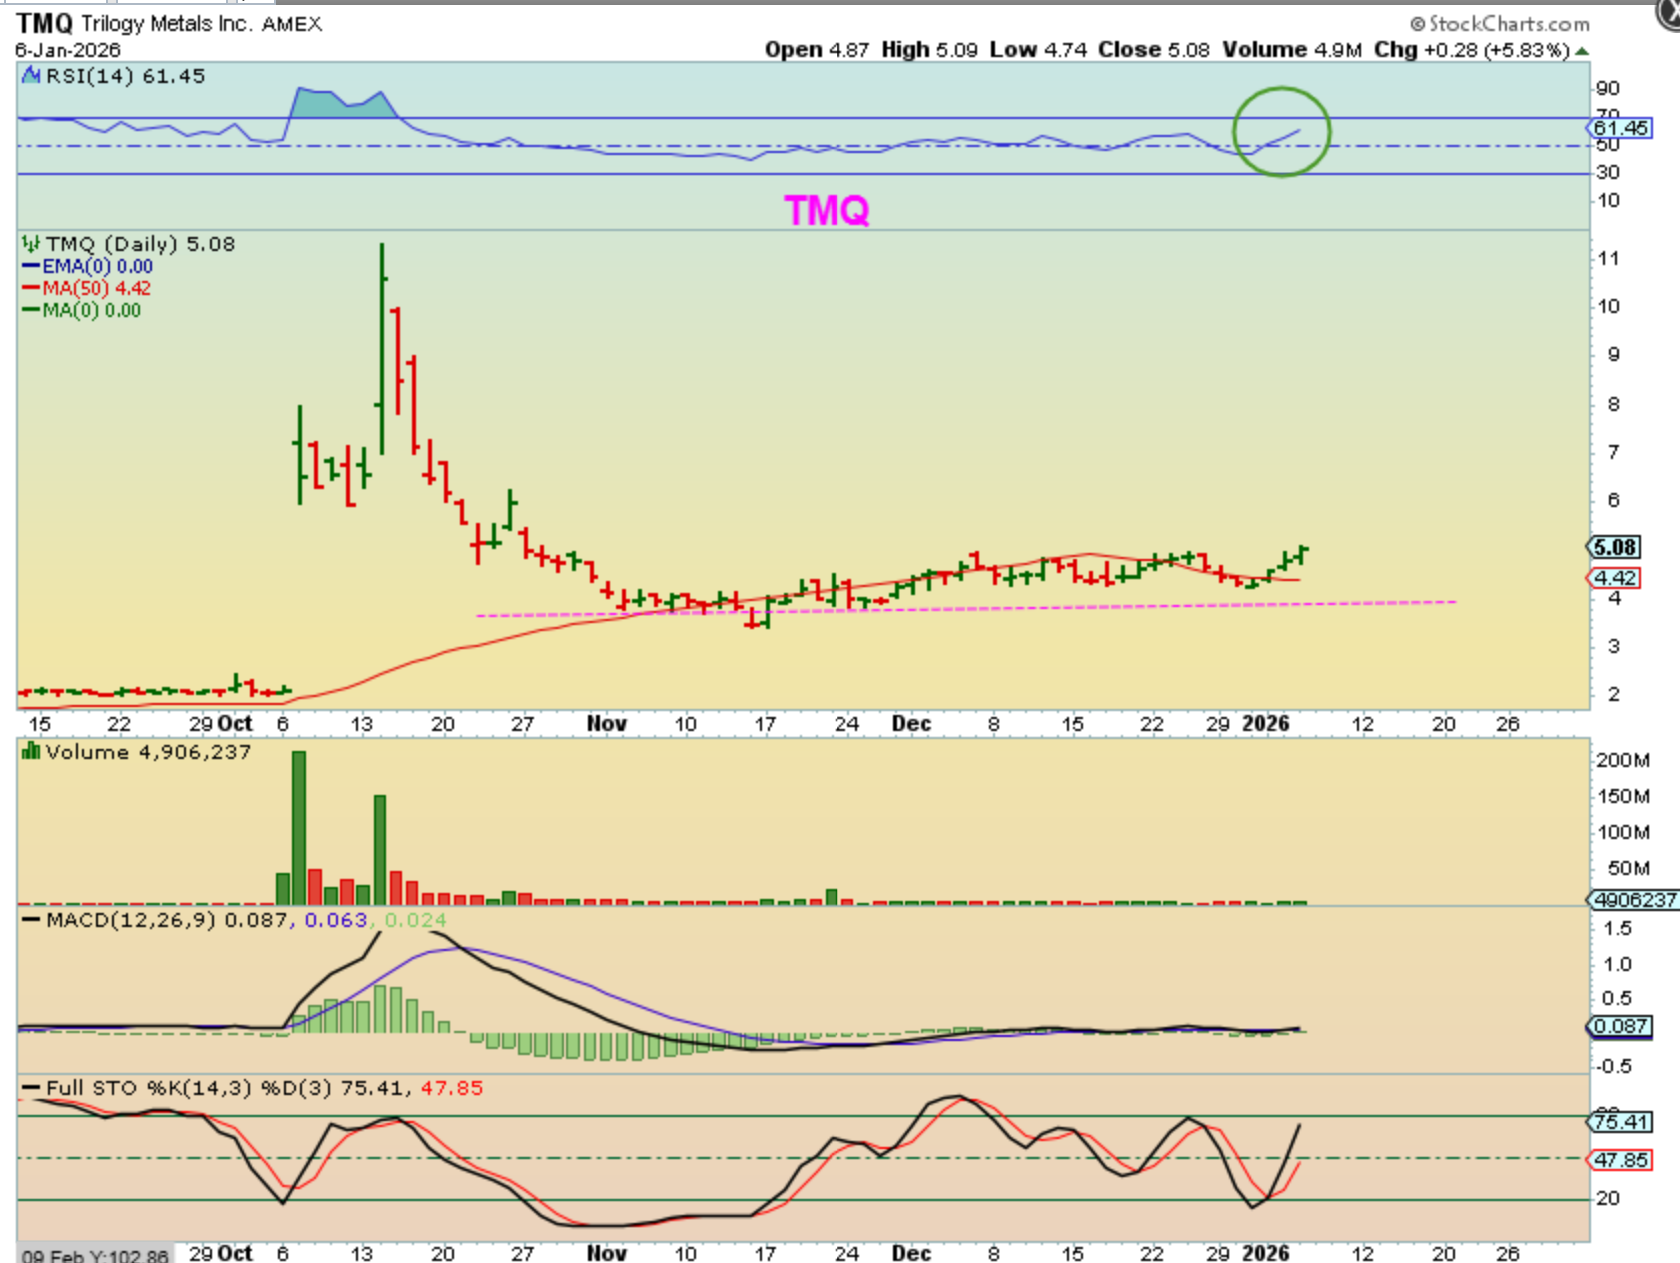Click the "High 5.09" header value
The width and height of the screenshot is (1680, 1263).
point(930,50)
